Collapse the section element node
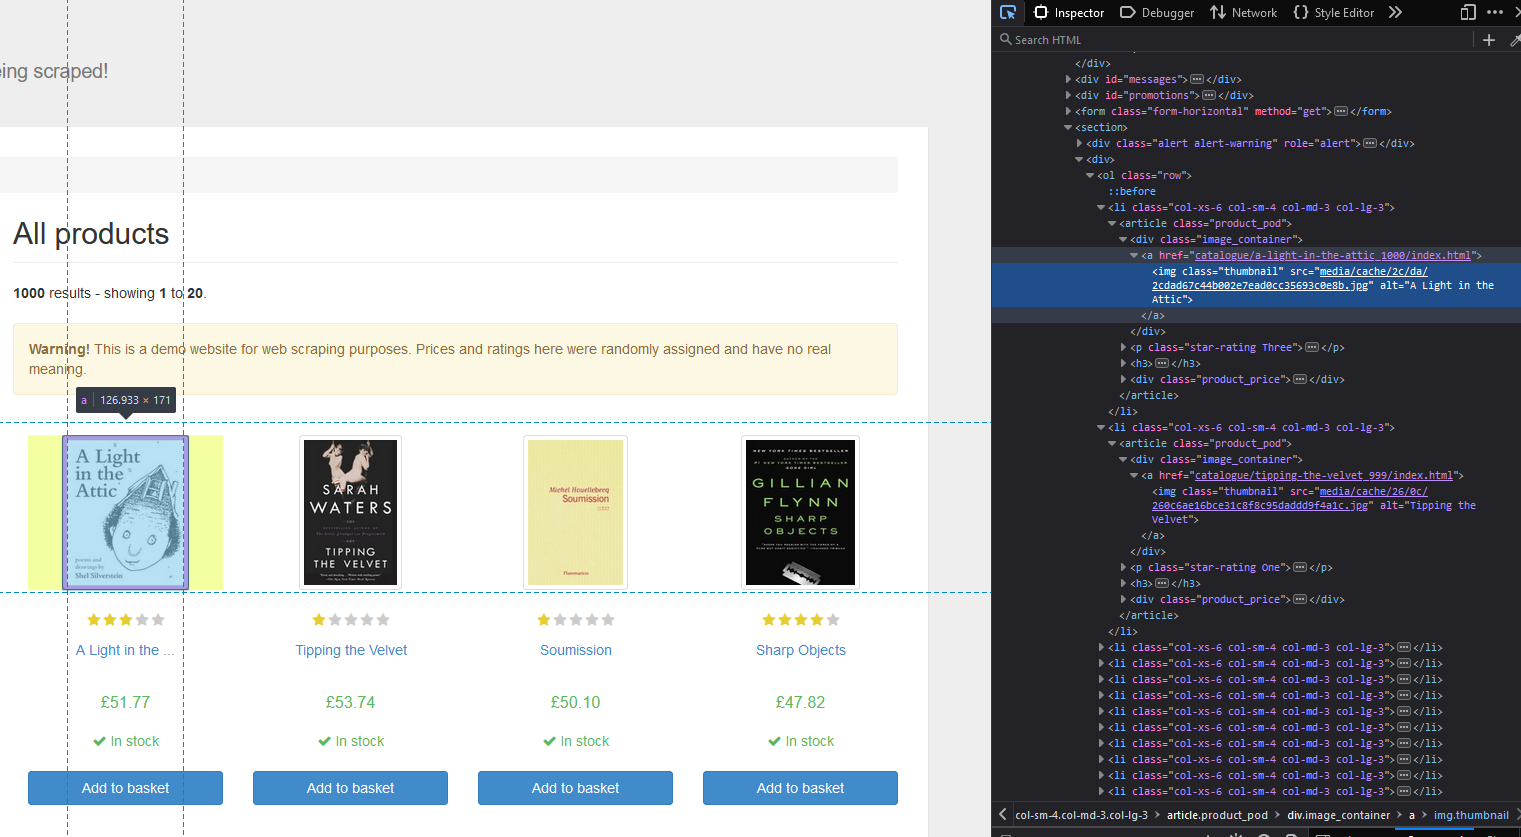Screen dimensions: 1521x837 [x=1068, y=128]
